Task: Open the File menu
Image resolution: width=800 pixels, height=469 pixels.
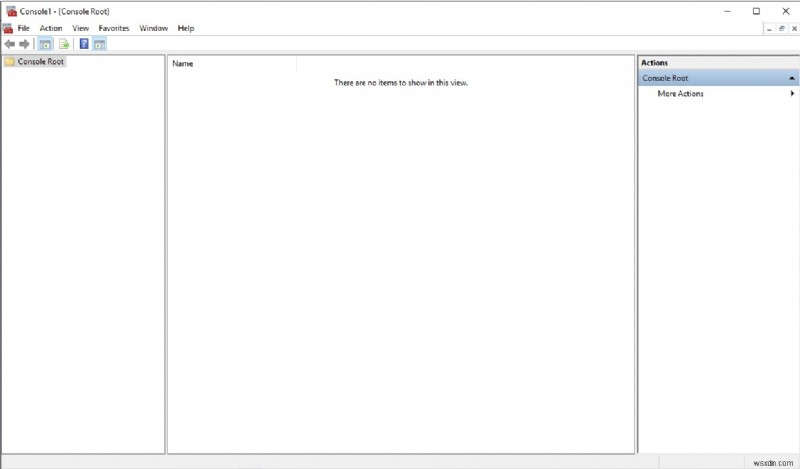Action: click(23, 29)
